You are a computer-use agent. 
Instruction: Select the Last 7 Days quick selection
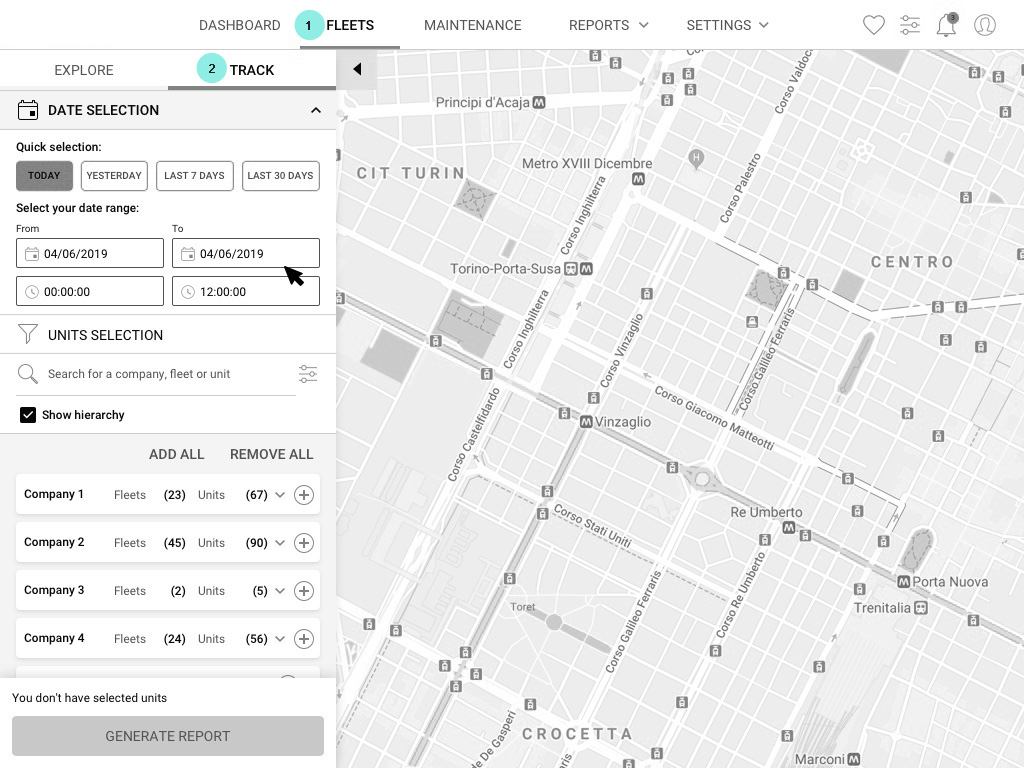pos(195,176)
